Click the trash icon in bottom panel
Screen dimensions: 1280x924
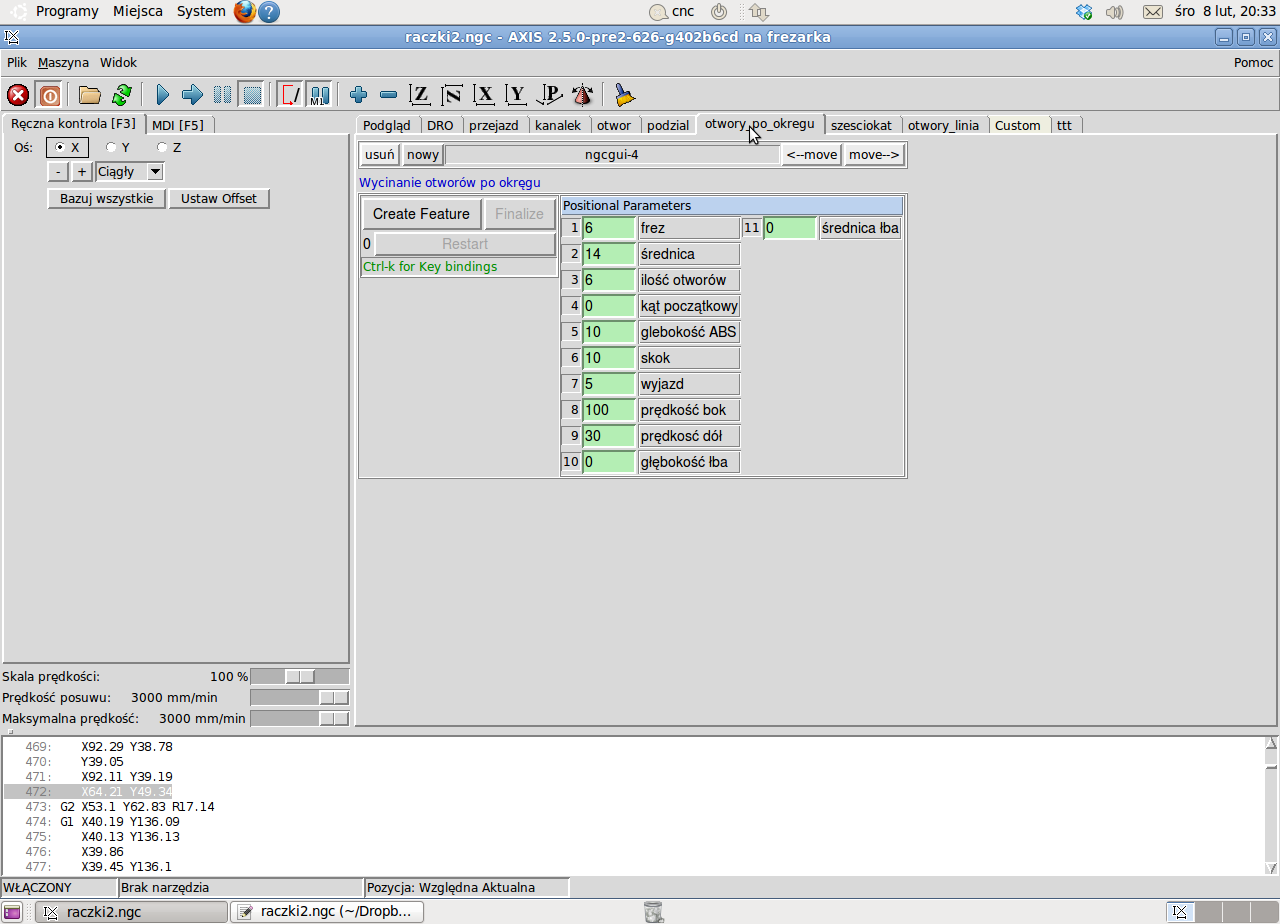click(653, 912)
